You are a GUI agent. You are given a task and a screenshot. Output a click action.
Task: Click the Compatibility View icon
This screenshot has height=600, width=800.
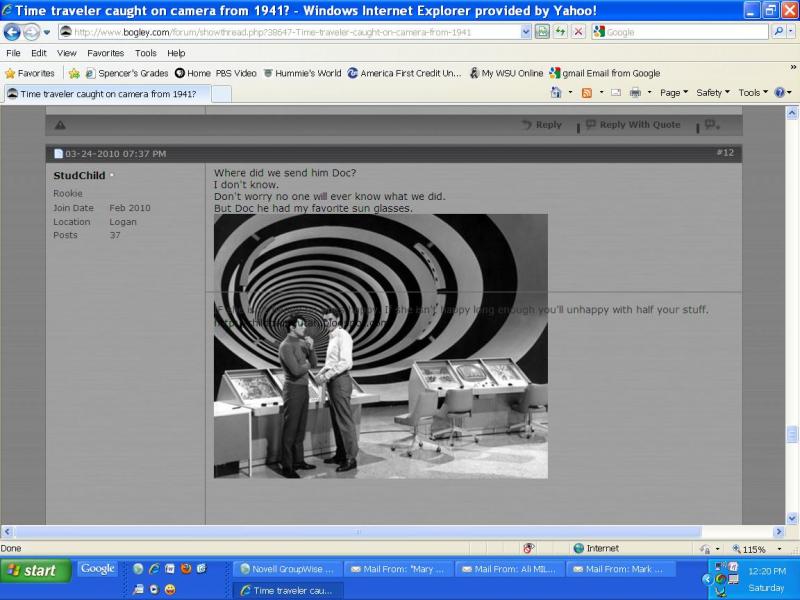(542, 32)
